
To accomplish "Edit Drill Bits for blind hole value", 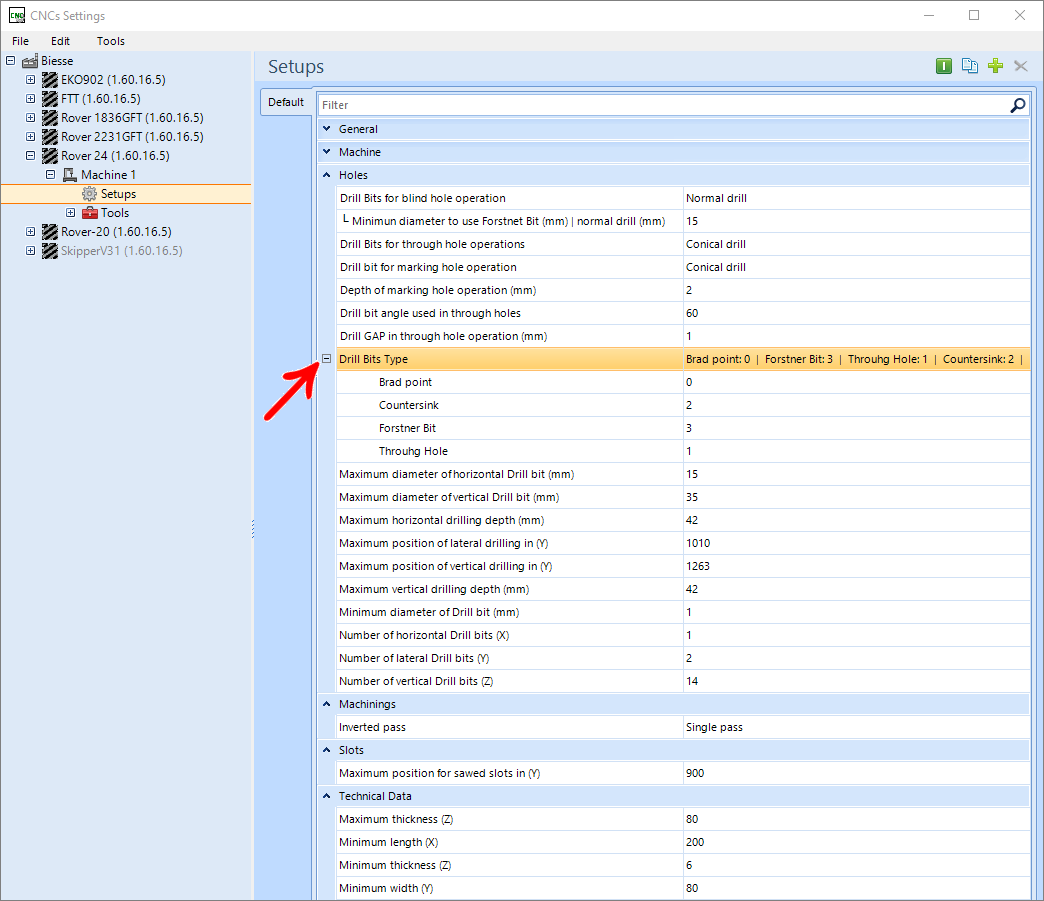I will pyautogui.click(x=856, y=198).
